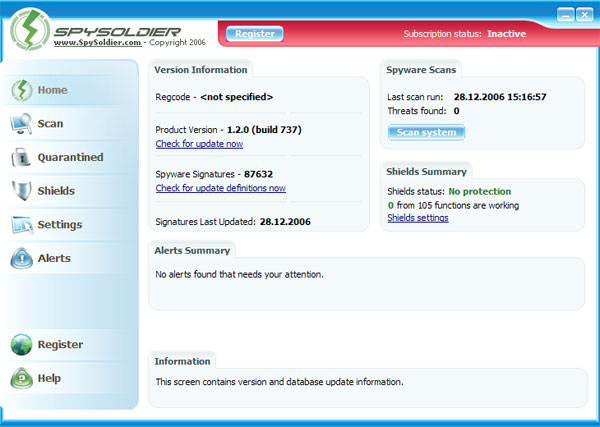
Task: Open the Settings section label
Action: 60,225
